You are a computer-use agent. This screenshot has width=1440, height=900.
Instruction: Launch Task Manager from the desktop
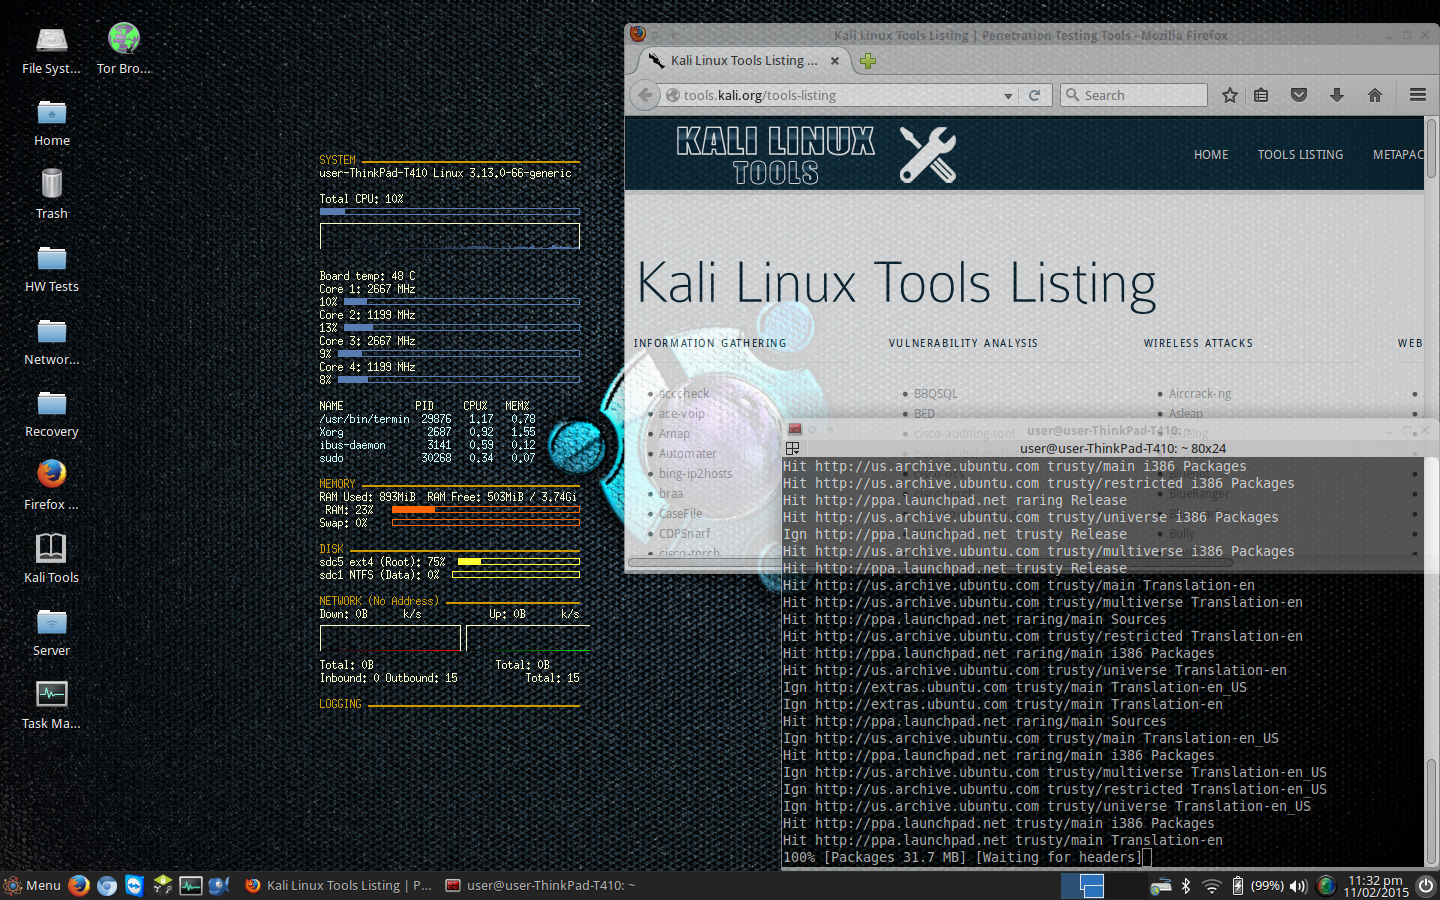(x=51, y=704)
